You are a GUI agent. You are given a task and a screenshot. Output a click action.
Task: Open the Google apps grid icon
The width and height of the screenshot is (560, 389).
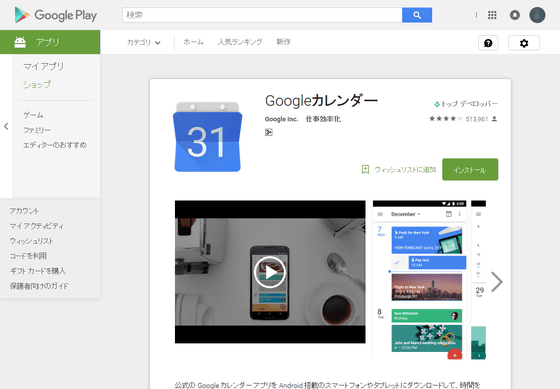point(492,15)
